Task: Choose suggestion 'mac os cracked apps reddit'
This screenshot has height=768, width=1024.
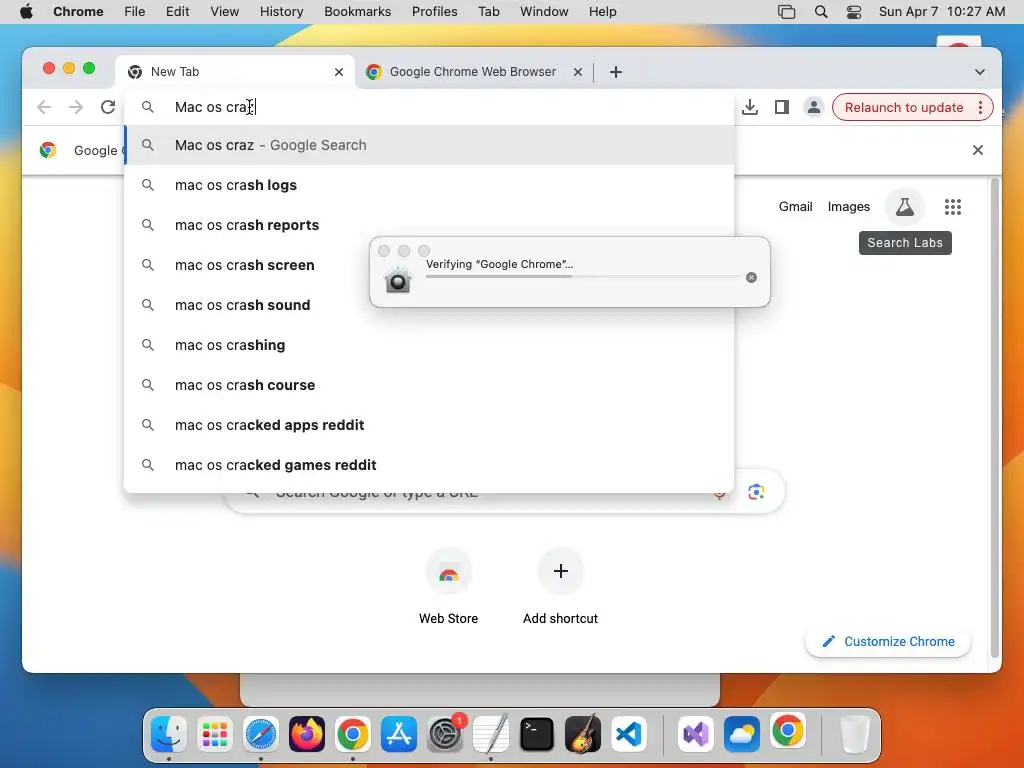Action: [x=429, y=425]
